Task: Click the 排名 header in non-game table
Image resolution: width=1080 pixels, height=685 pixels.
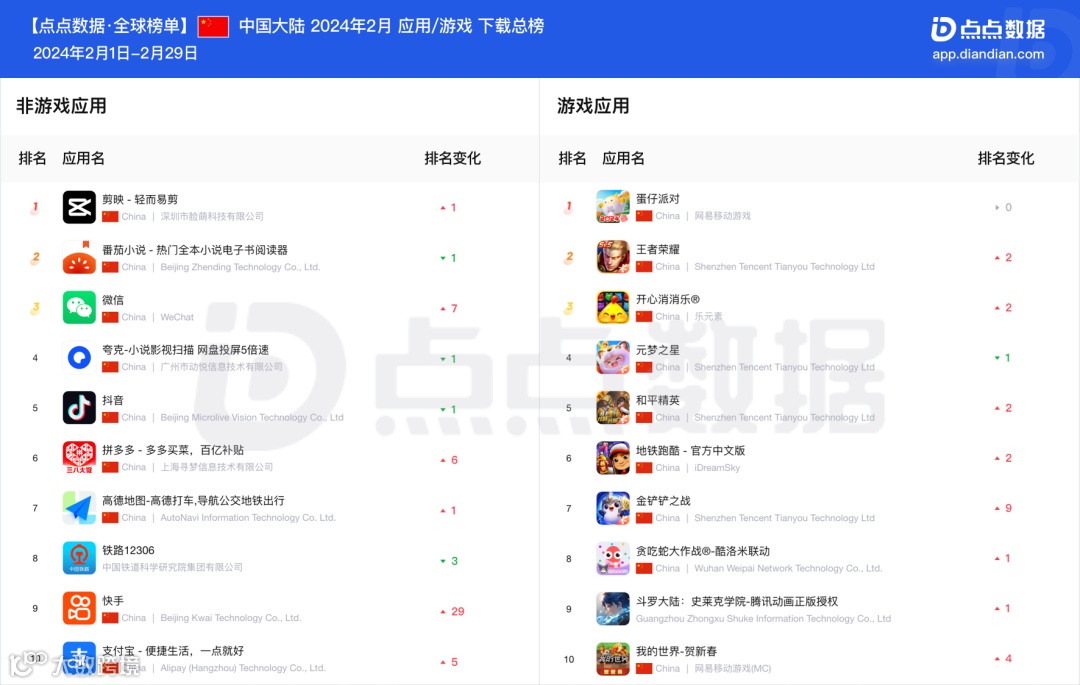Action: (32, 158)
